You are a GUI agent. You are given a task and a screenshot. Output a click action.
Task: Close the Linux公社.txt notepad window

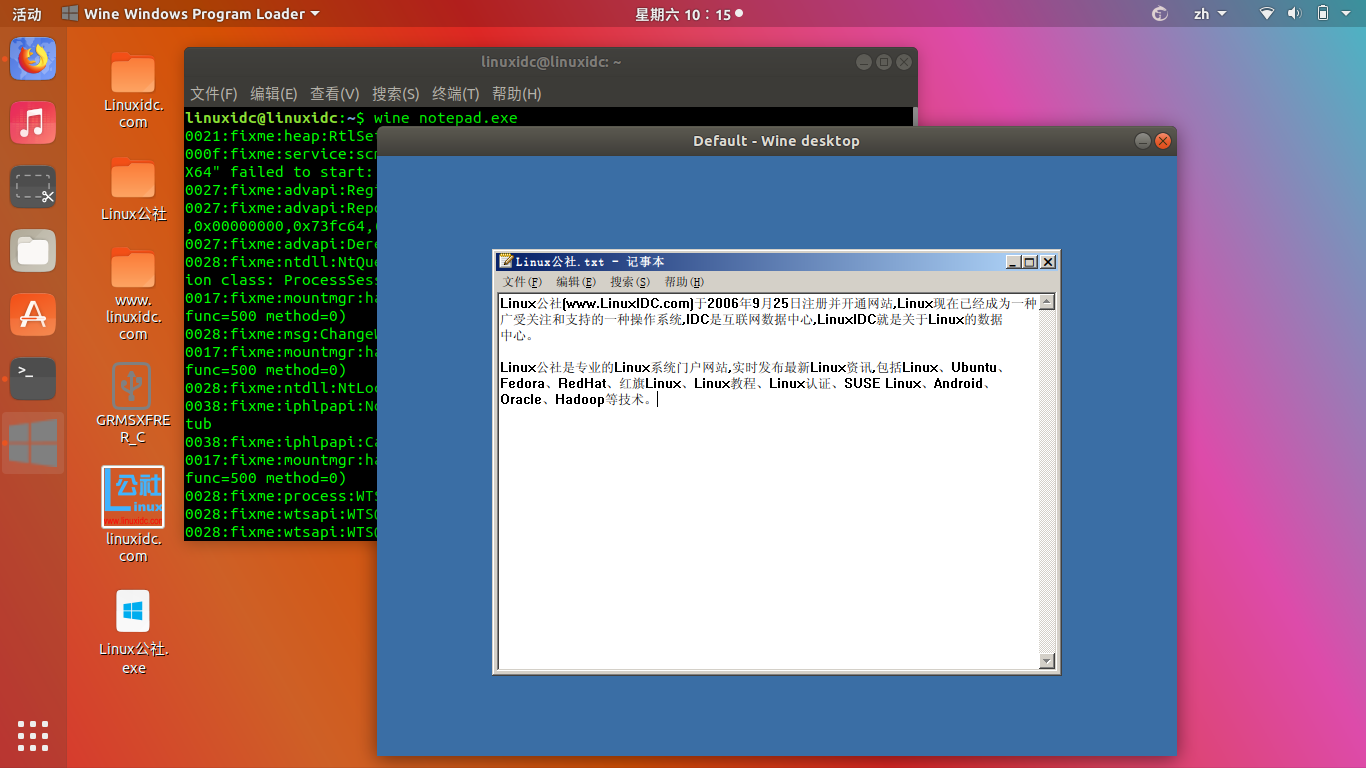pyautogui.click(x=1048, y=262)
